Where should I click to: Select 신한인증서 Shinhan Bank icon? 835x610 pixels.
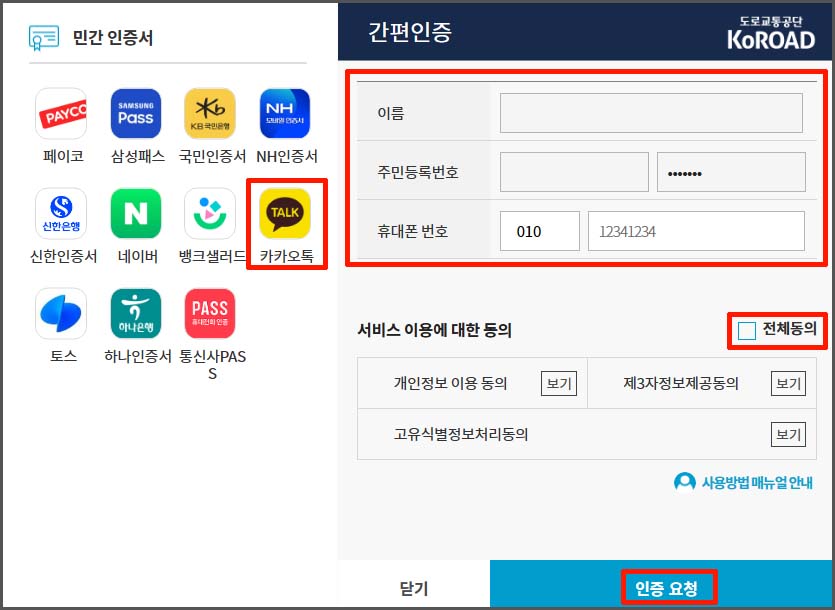coord(61,214)
